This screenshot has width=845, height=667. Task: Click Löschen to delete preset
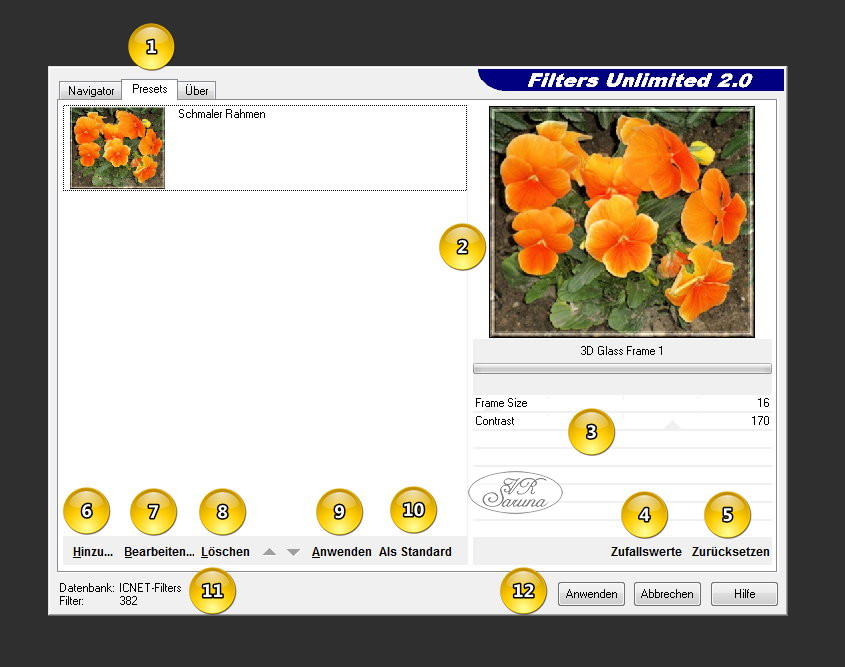click(x=225, y=552)
